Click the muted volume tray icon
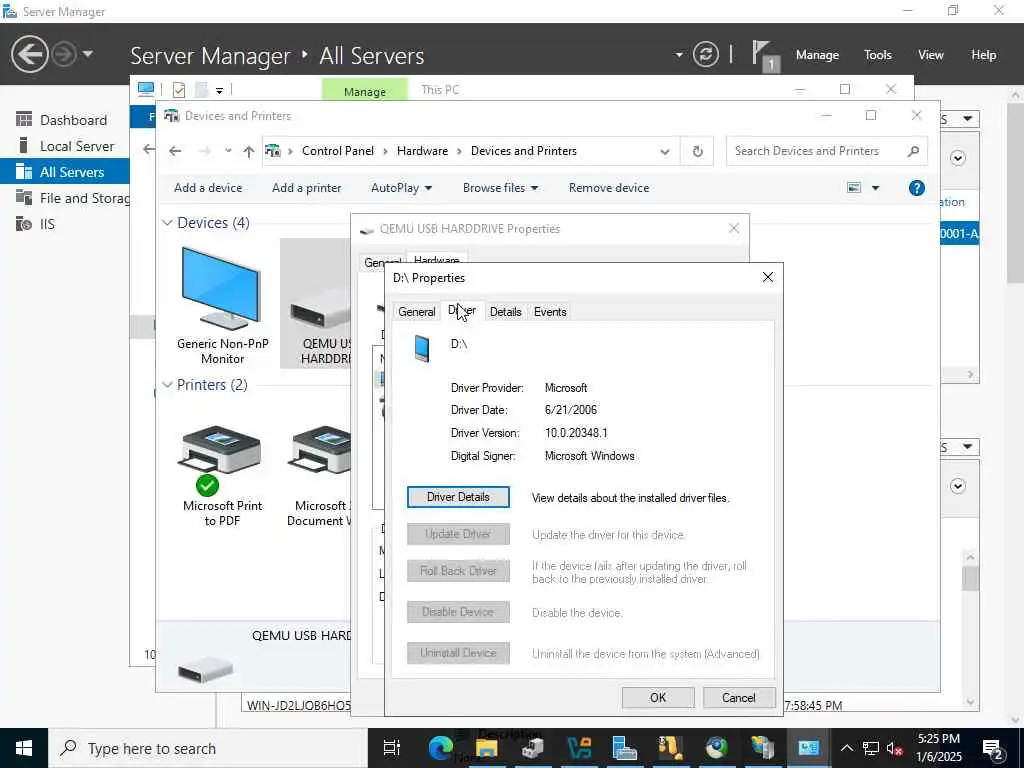 (x=895, y=748)
